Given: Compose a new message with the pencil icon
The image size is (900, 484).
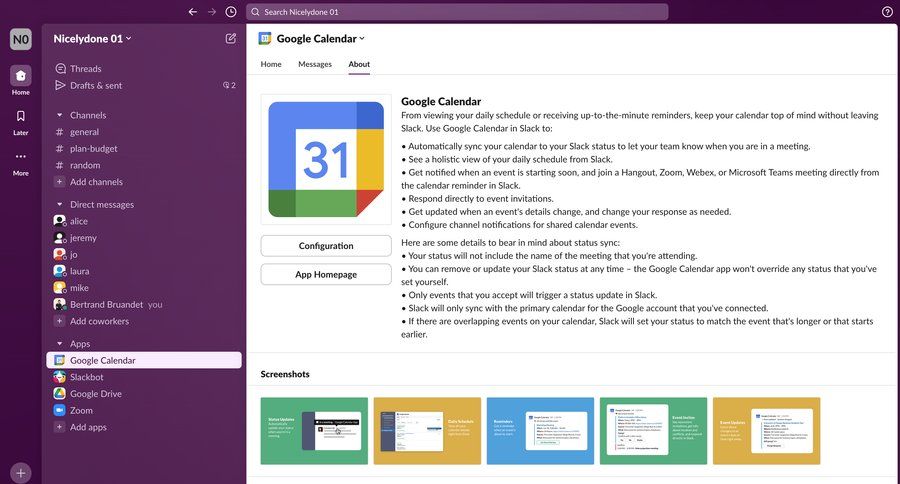Looking at the screenshot, I should click(x=231, y=38).
